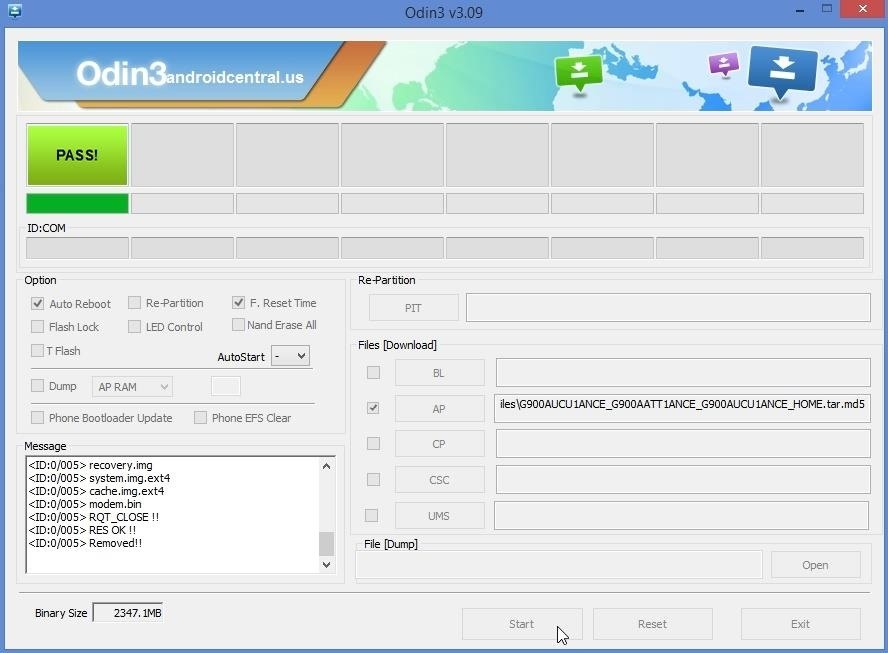The image size is (888, 653).
Task: Click the BL file button
Action: click(439, 373)
